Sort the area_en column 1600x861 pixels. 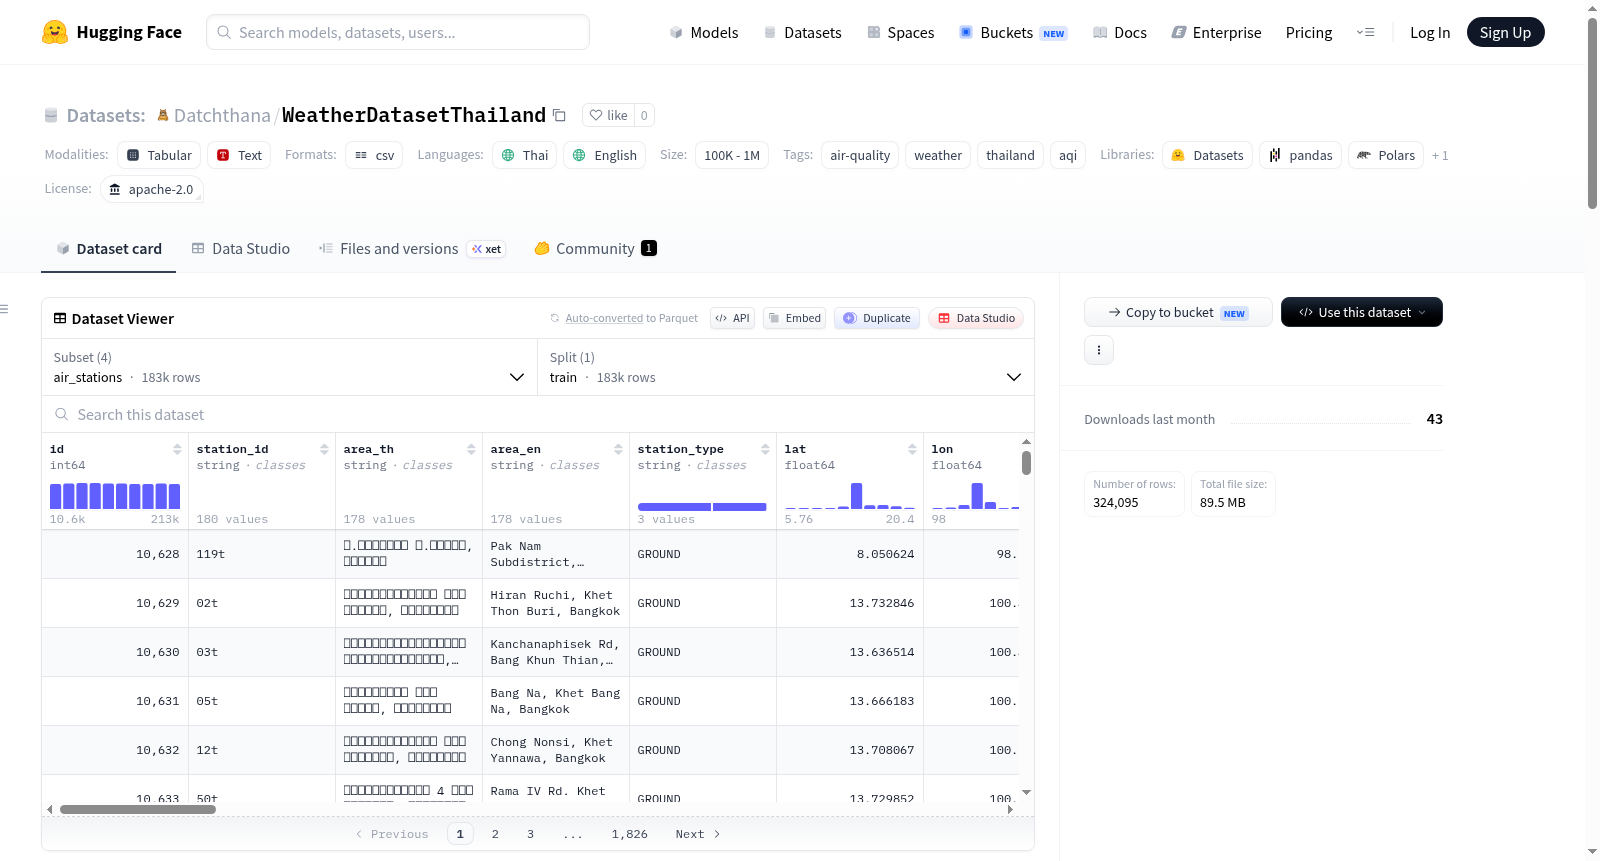pos(618,449)
